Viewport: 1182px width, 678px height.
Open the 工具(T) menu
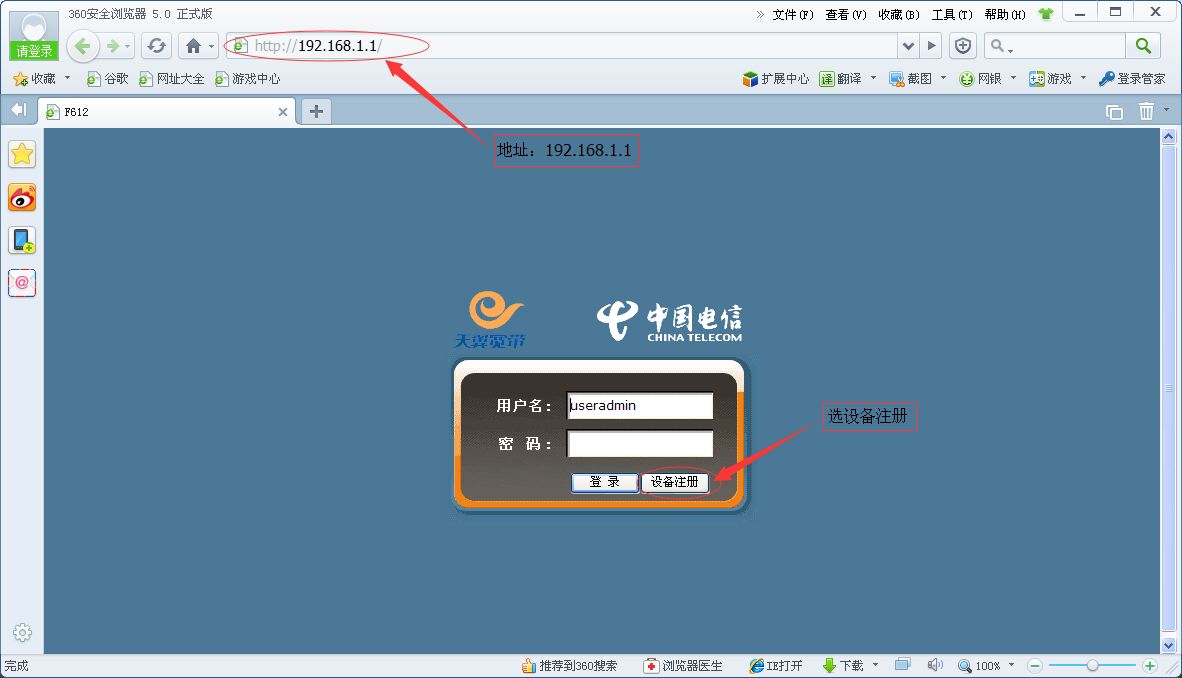tap(952, 14)
